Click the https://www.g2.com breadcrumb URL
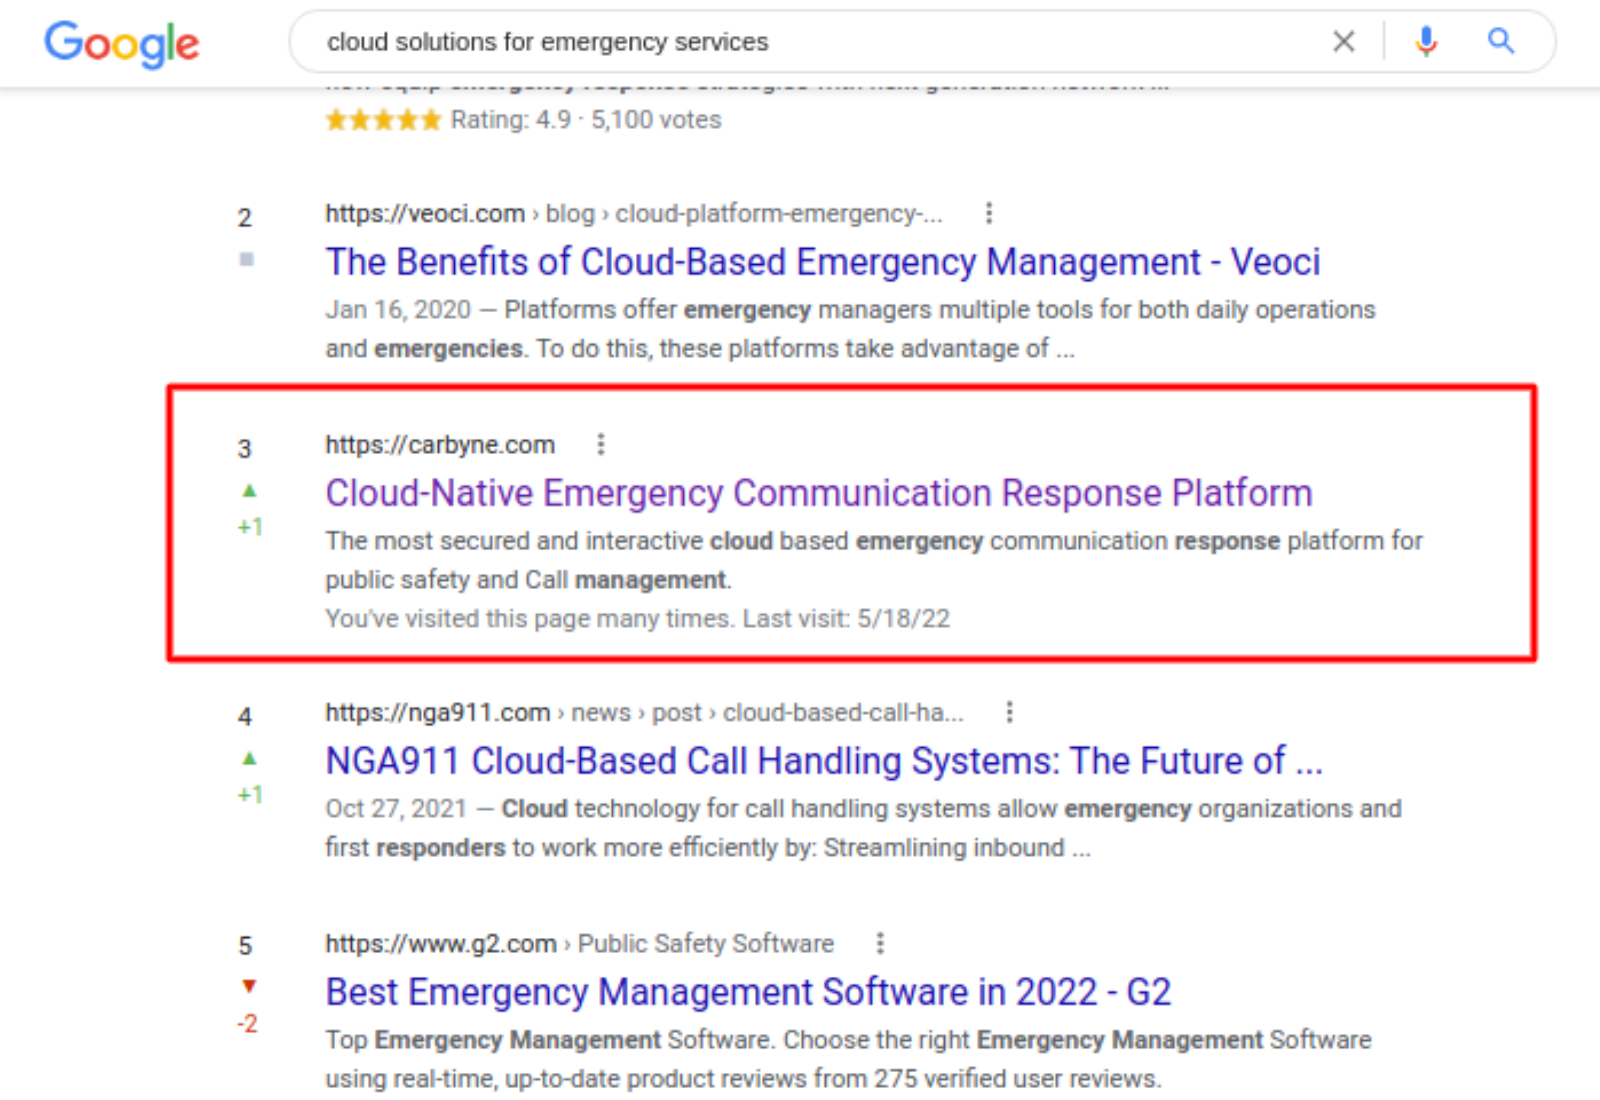 pos(440,944)
